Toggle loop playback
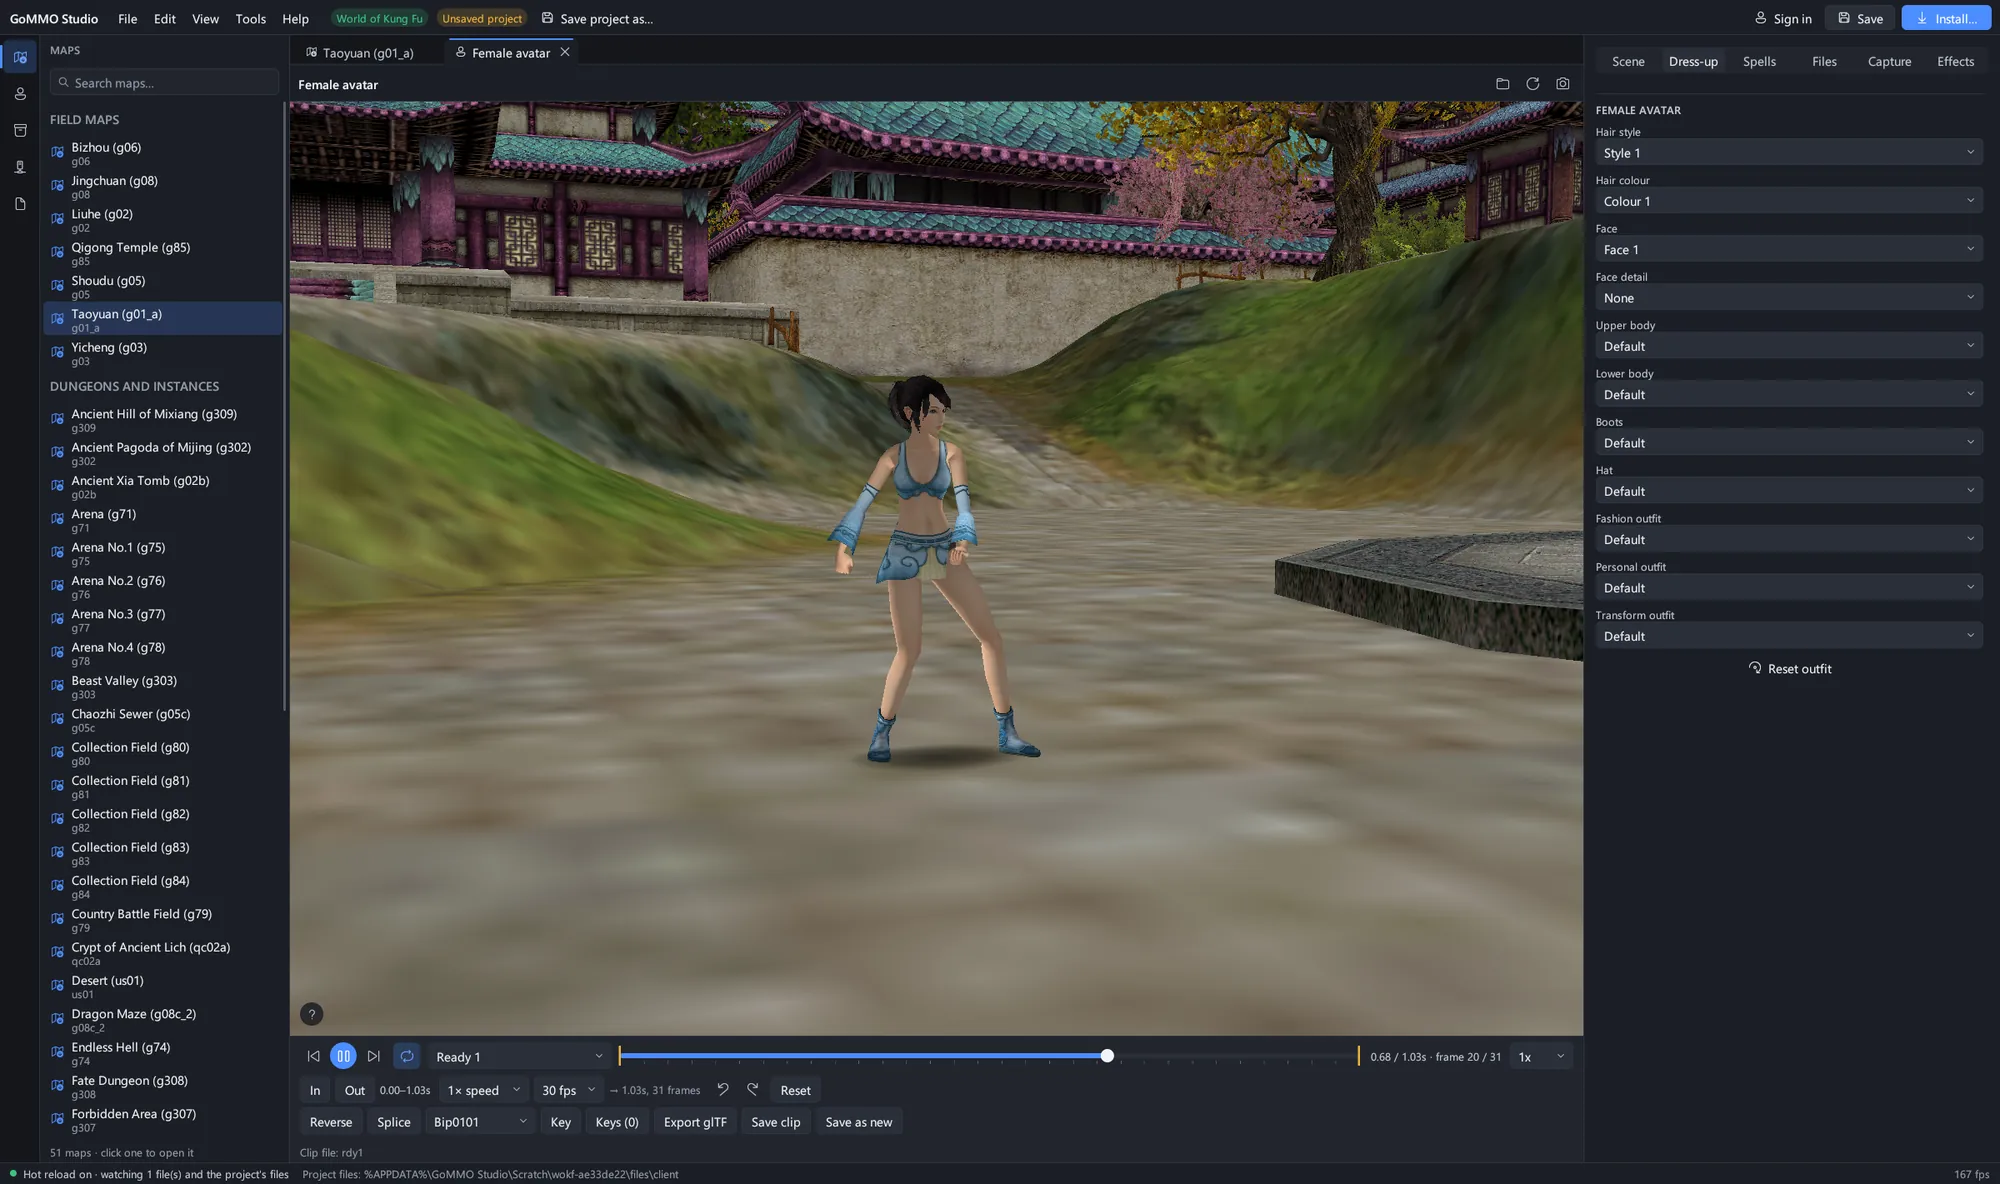The width and height of the screenshot is (2000, 1184). point(407,1056)
